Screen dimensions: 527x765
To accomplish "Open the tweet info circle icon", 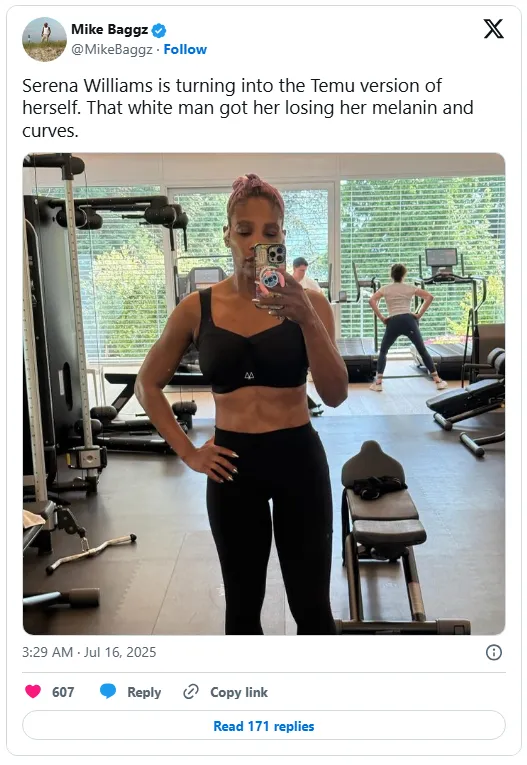I will [x=494, y=652].
